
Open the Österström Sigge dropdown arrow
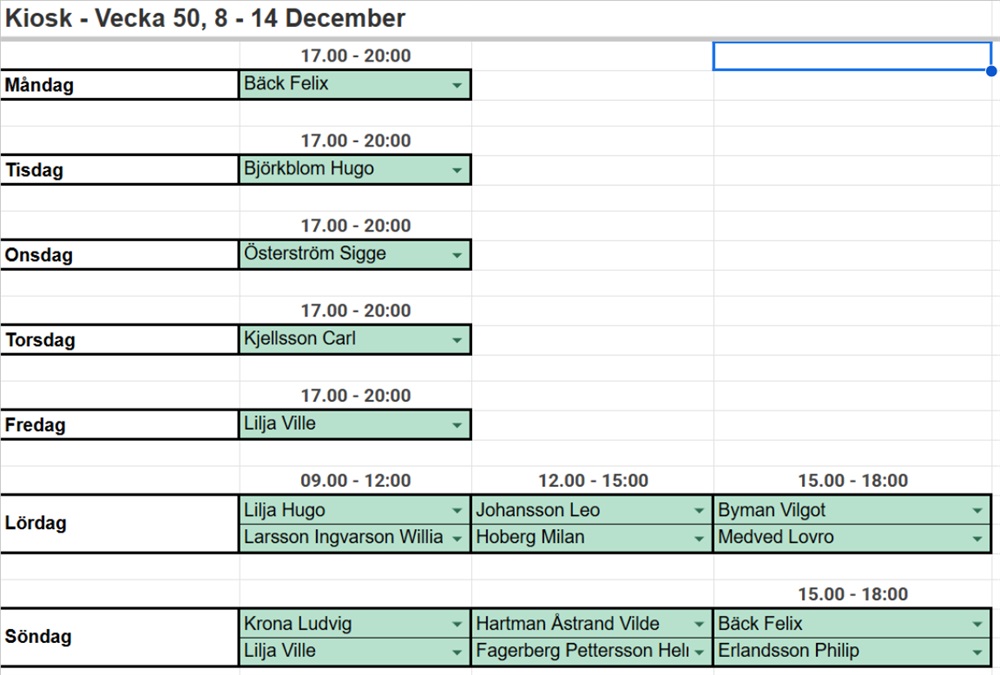coord(457,256)
